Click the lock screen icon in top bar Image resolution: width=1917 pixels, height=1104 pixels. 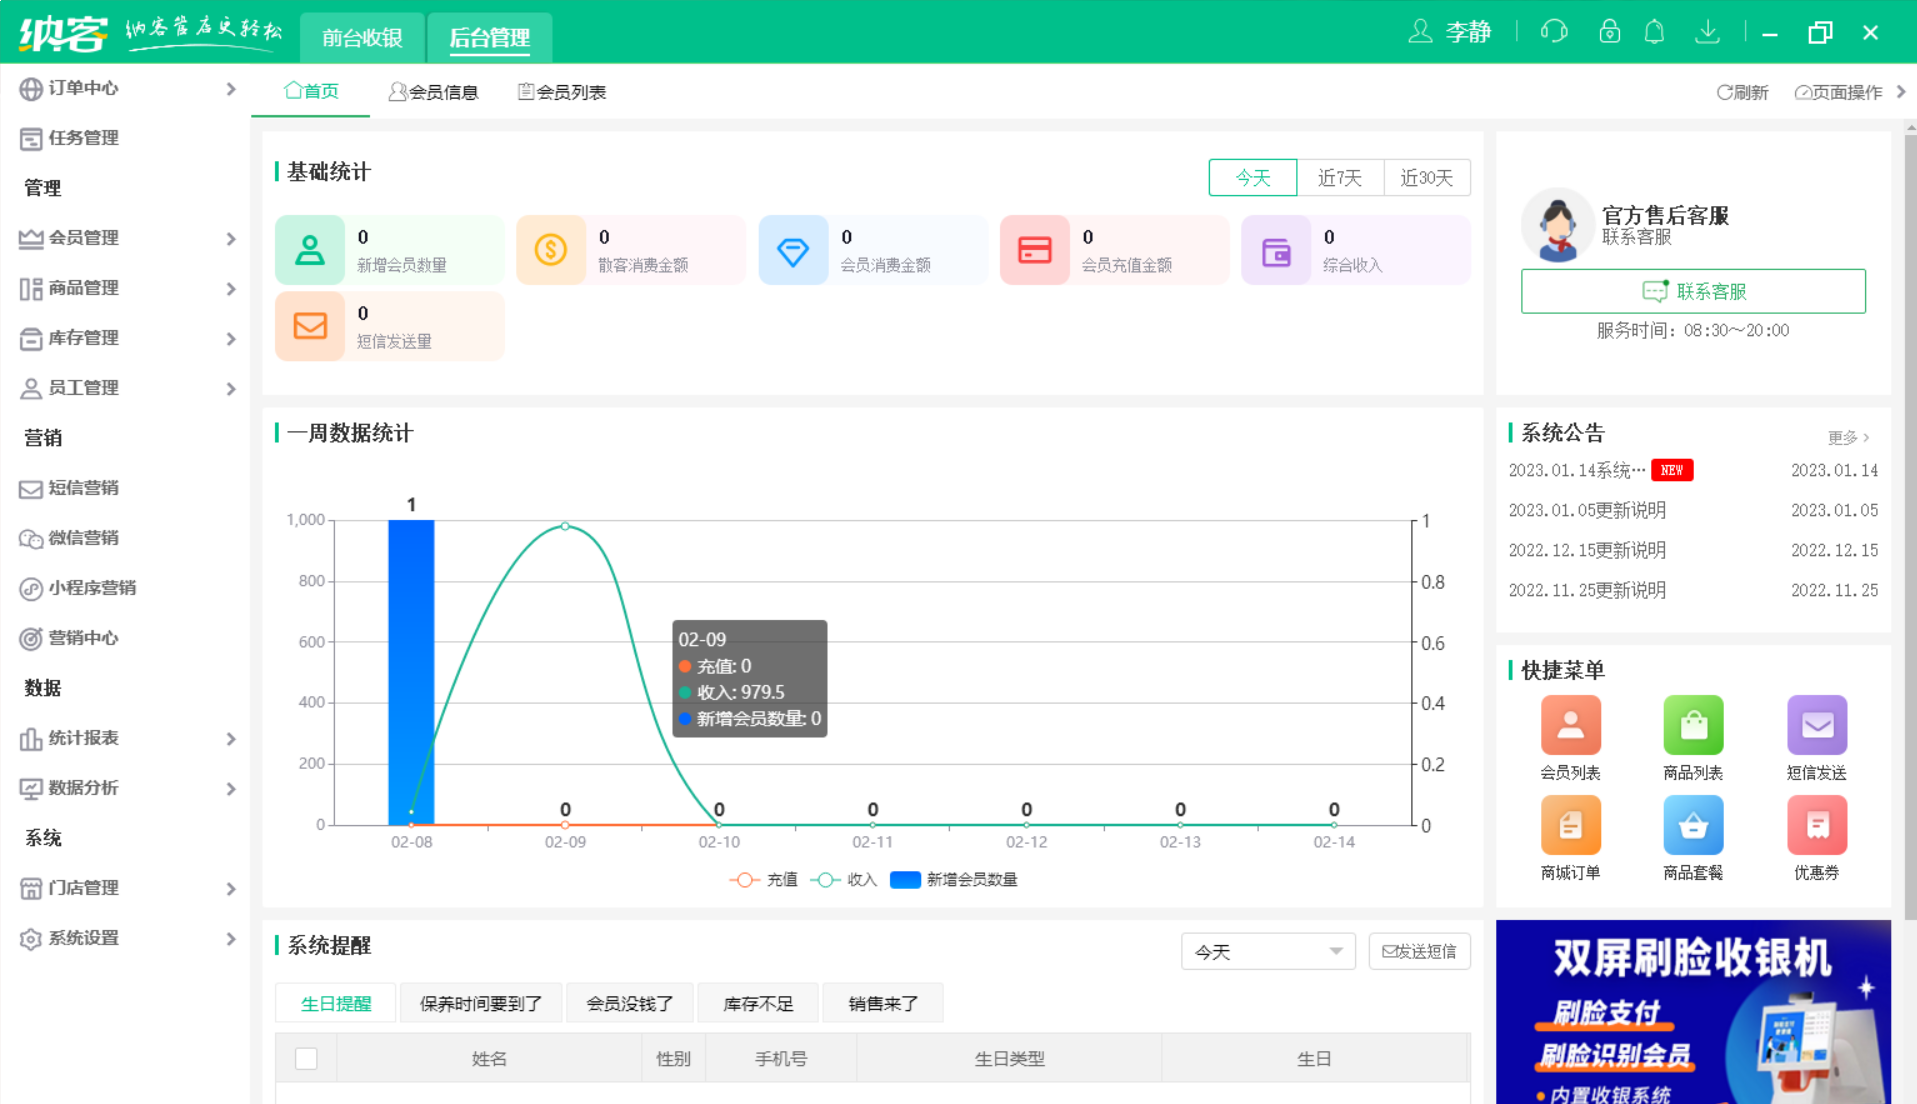tap(1608, 31)
